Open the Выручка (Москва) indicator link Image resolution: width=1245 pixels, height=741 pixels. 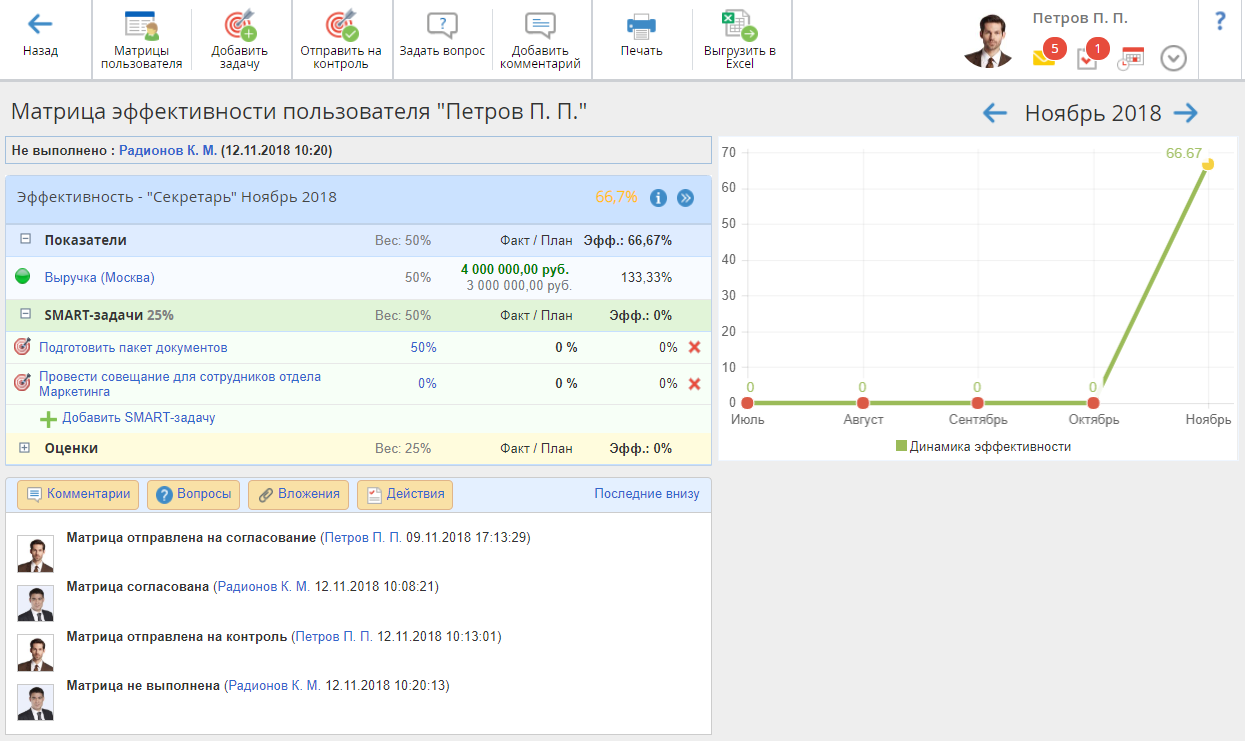pos(99,277)
